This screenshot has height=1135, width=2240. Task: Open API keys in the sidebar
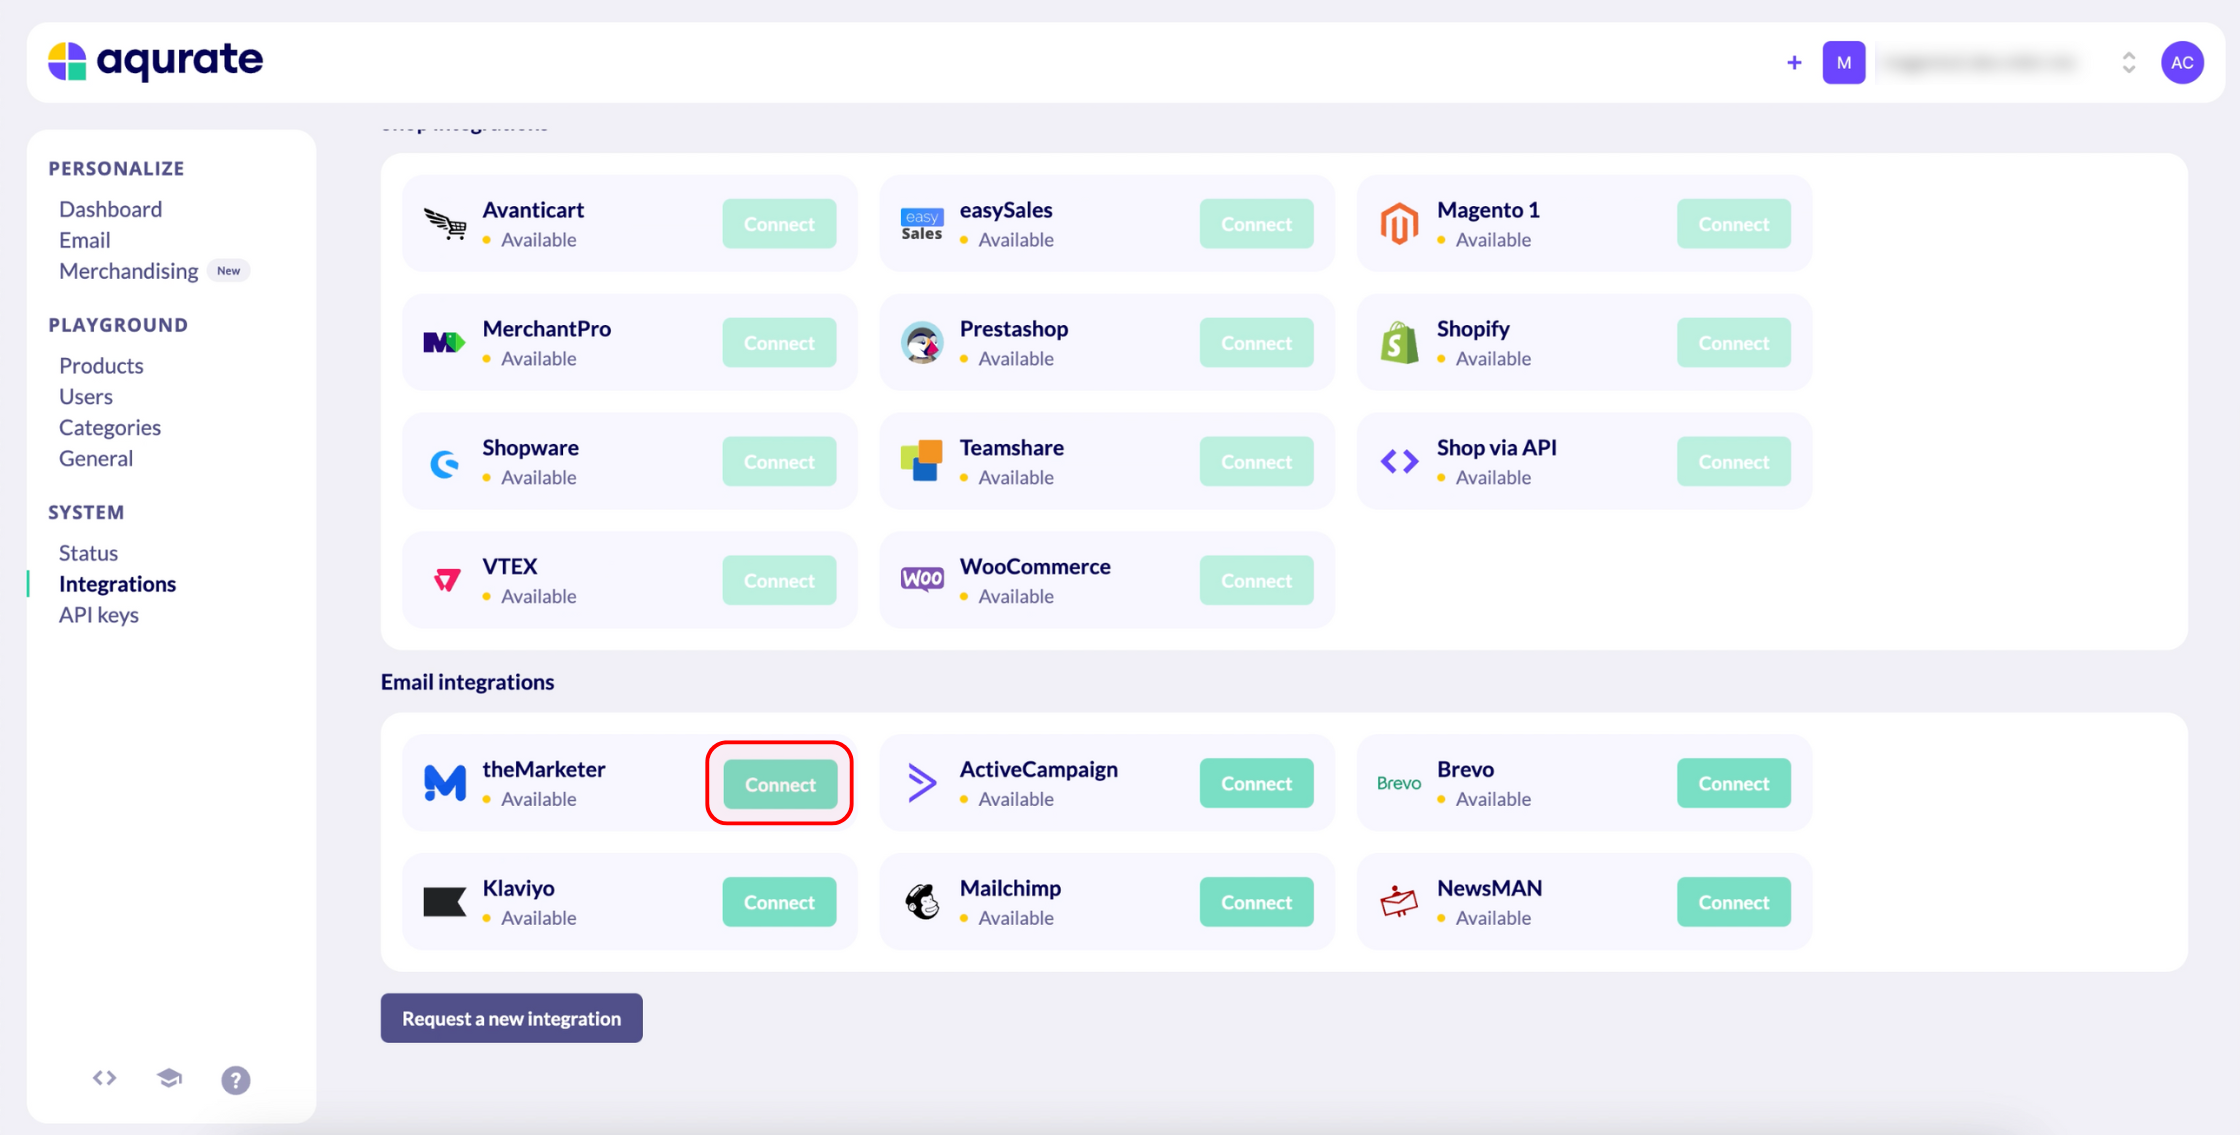pos(99,614)
